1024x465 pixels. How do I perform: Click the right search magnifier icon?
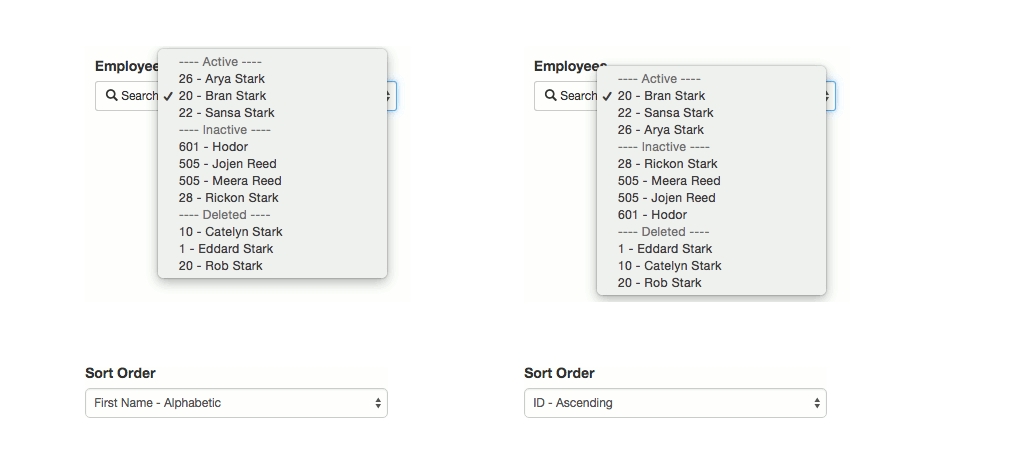pos(551,95)
